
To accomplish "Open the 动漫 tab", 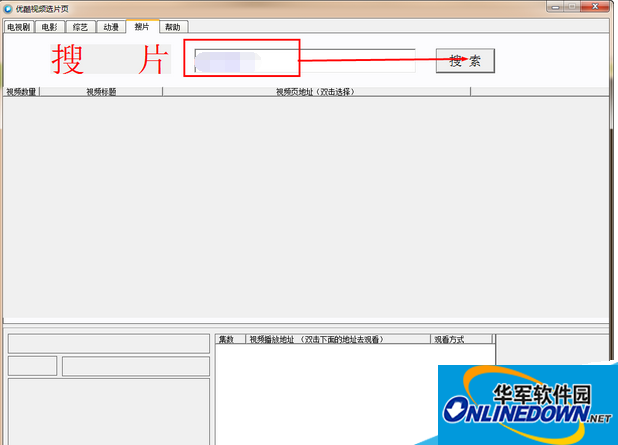I will (111, 27).
